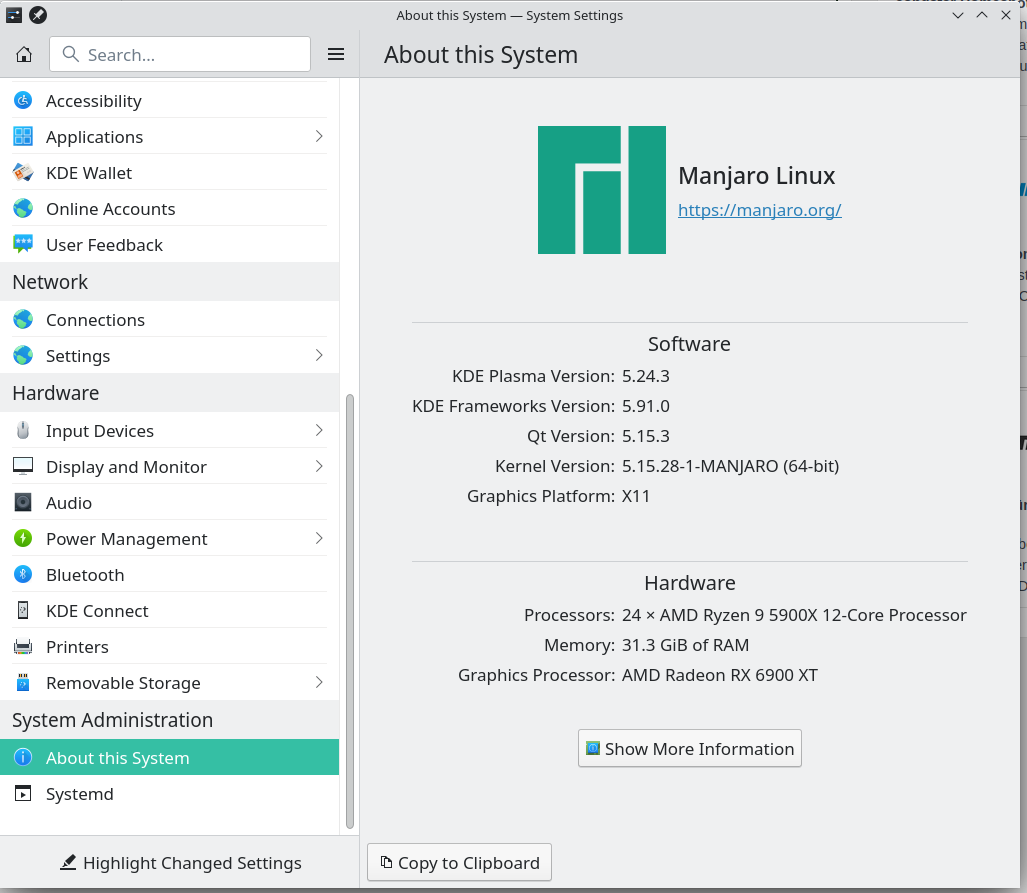This screenshot has height=893, width=1027.
Task: Click Highlight Changed Settings
Action: [180, 863]
